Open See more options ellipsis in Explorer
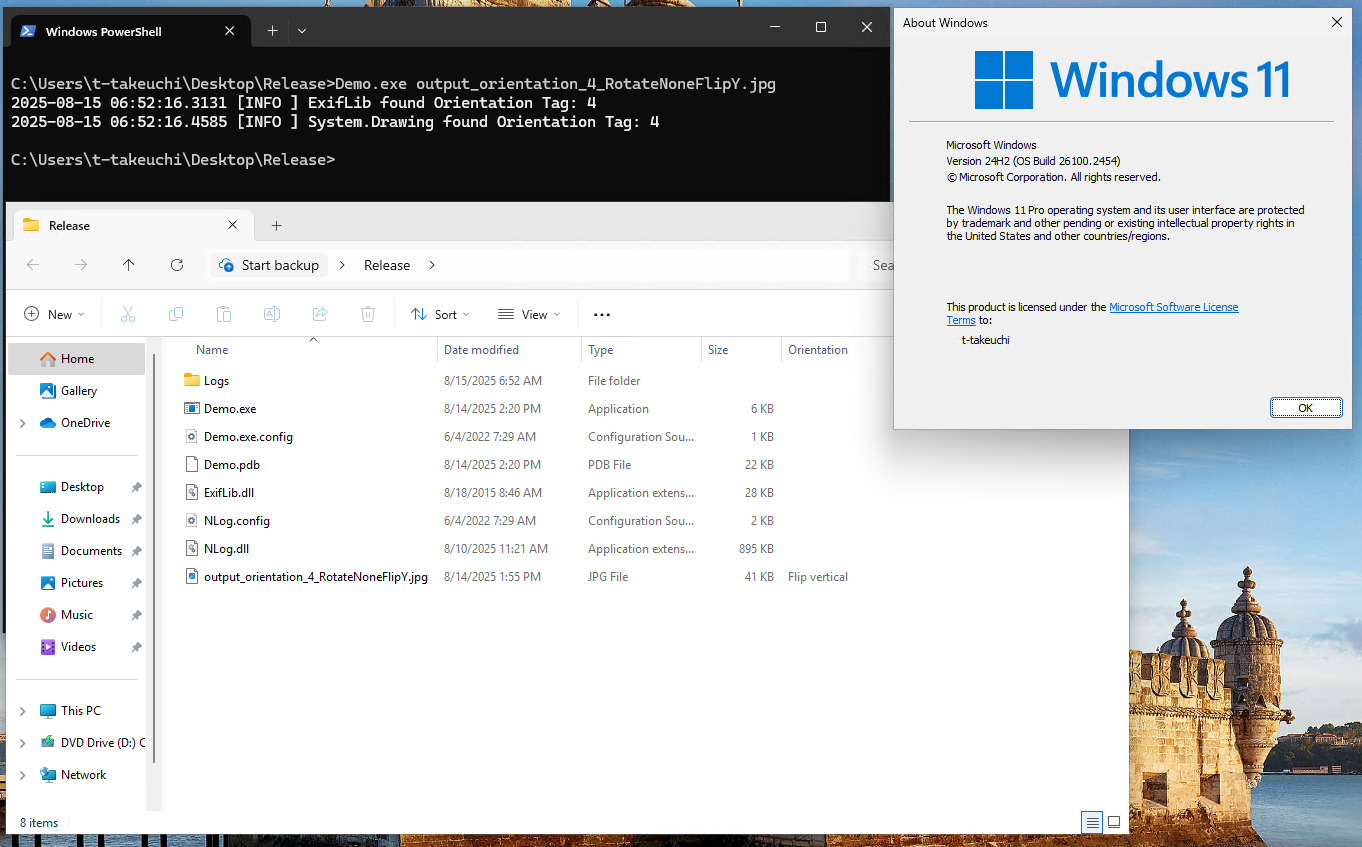The height and width of the screenshot is (847, 1362). 602,314
